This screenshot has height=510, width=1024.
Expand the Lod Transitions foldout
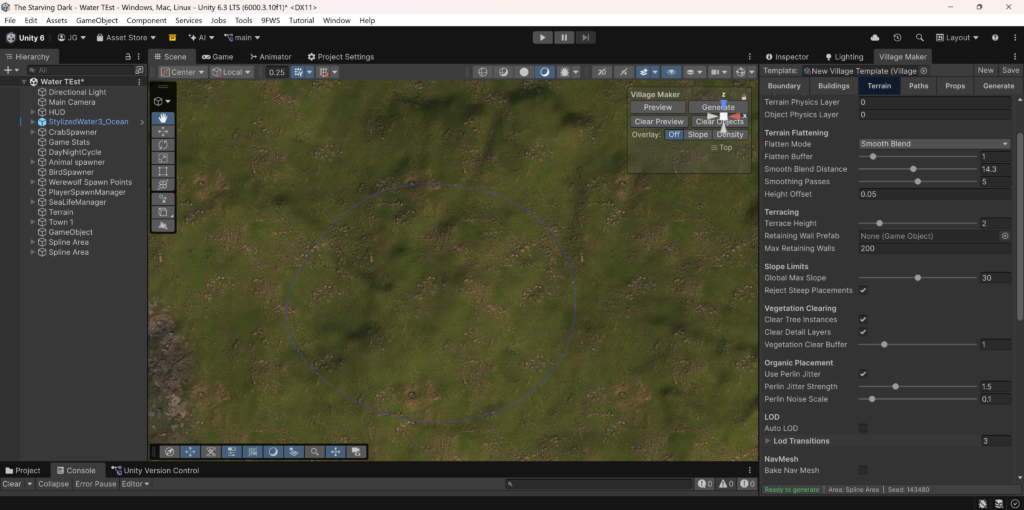point(768,441)
